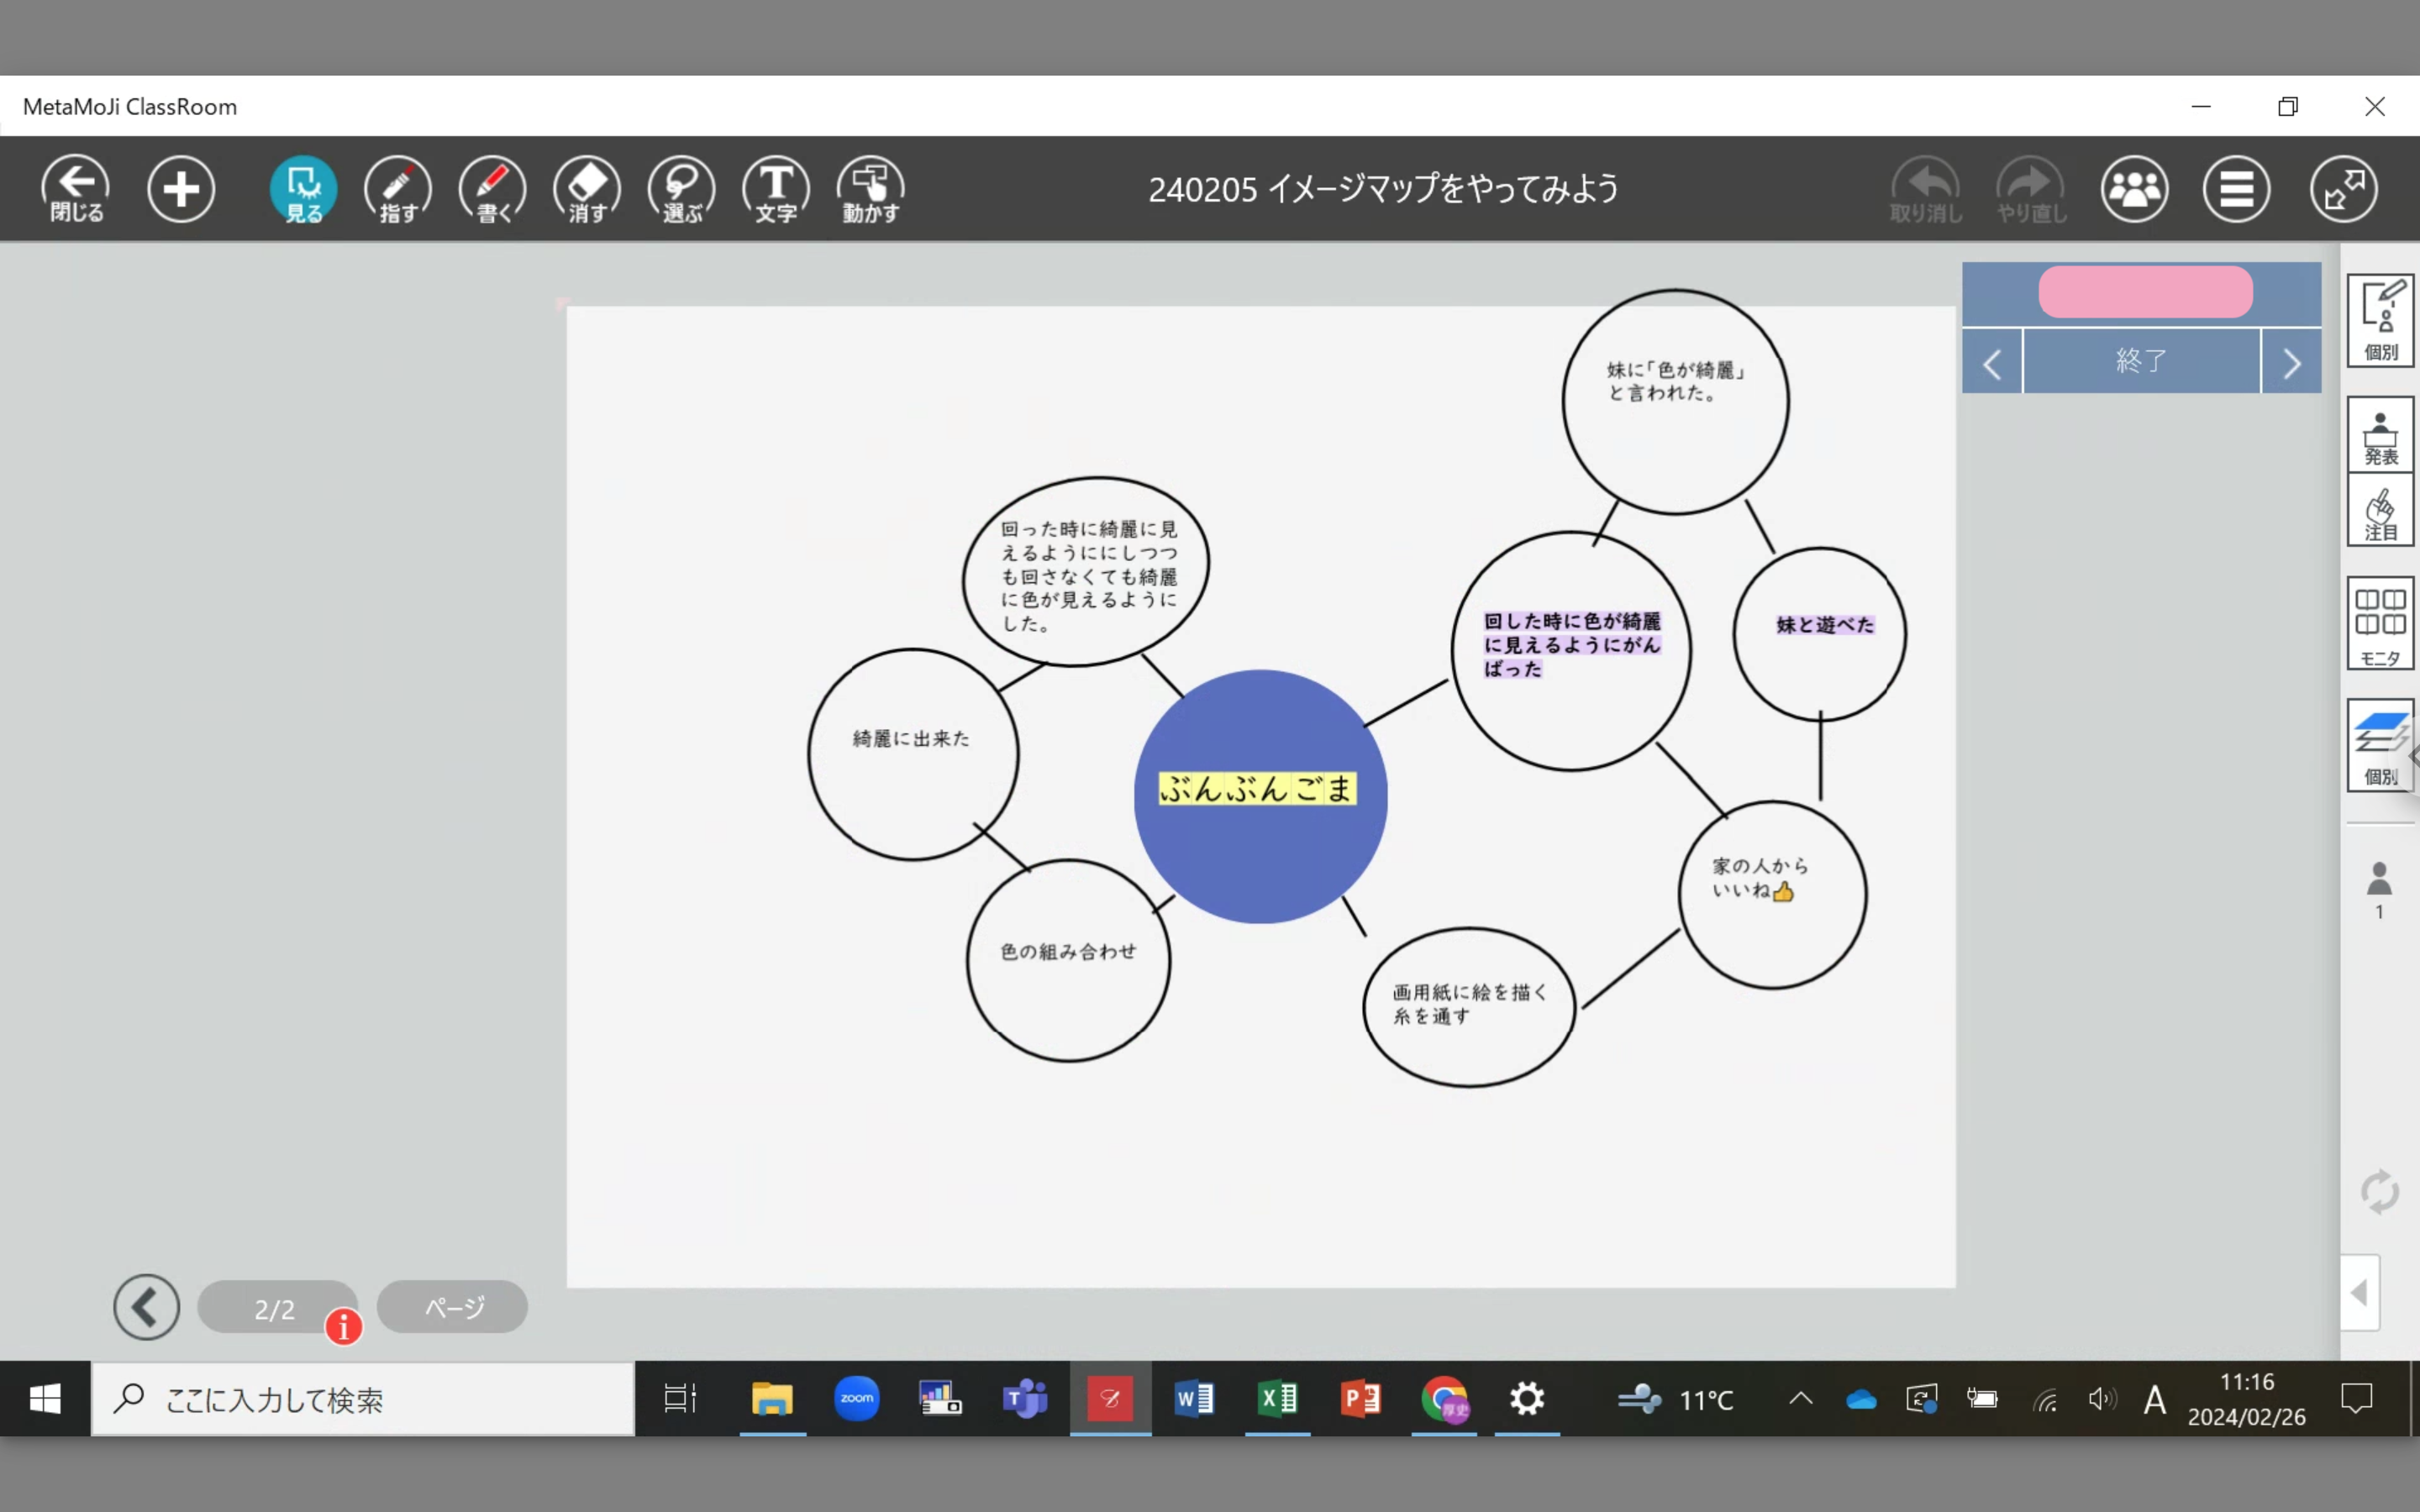
Task: Select the 書く pen tool
Action: point(492,188)
